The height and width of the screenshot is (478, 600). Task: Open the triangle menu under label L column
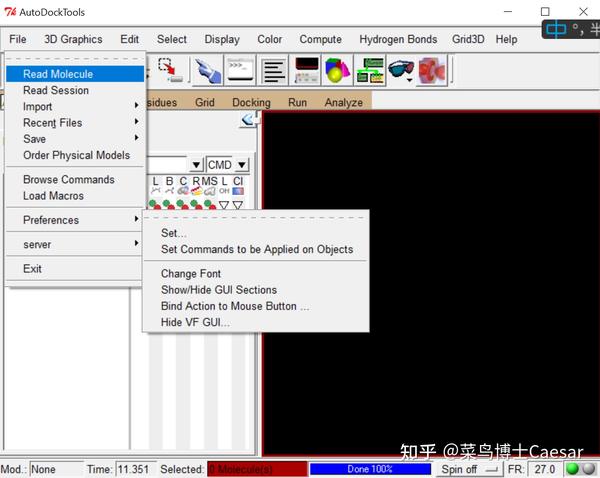coord(224,205)
